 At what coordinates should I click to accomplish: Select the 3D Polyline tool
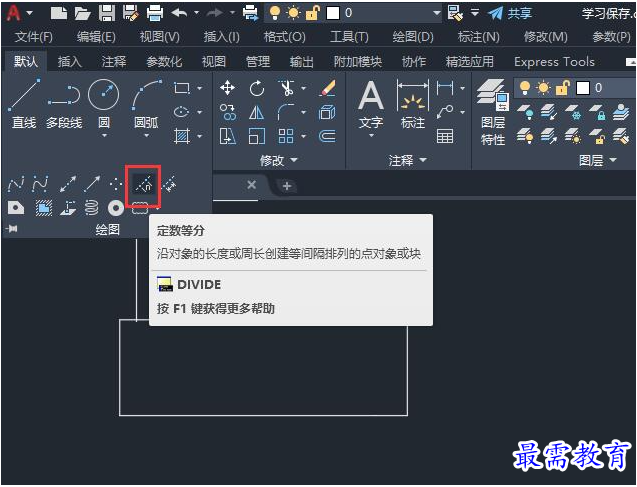click(x=67, y=208)
